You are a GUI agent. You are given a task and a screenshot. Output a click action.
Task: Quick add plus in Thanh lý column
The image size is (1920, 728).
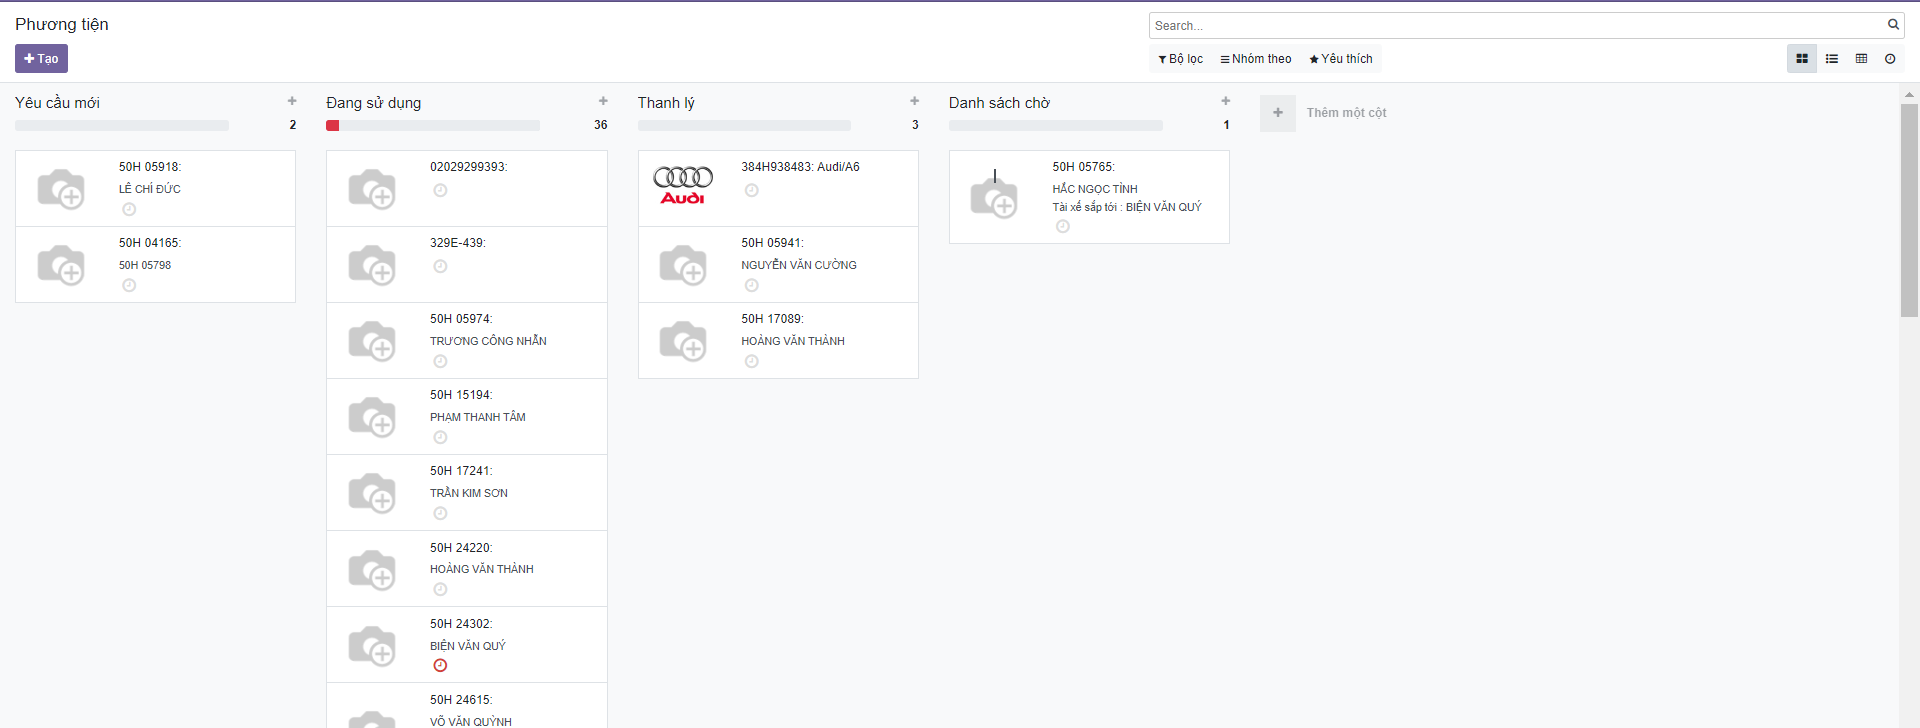(x=914, y=101)
